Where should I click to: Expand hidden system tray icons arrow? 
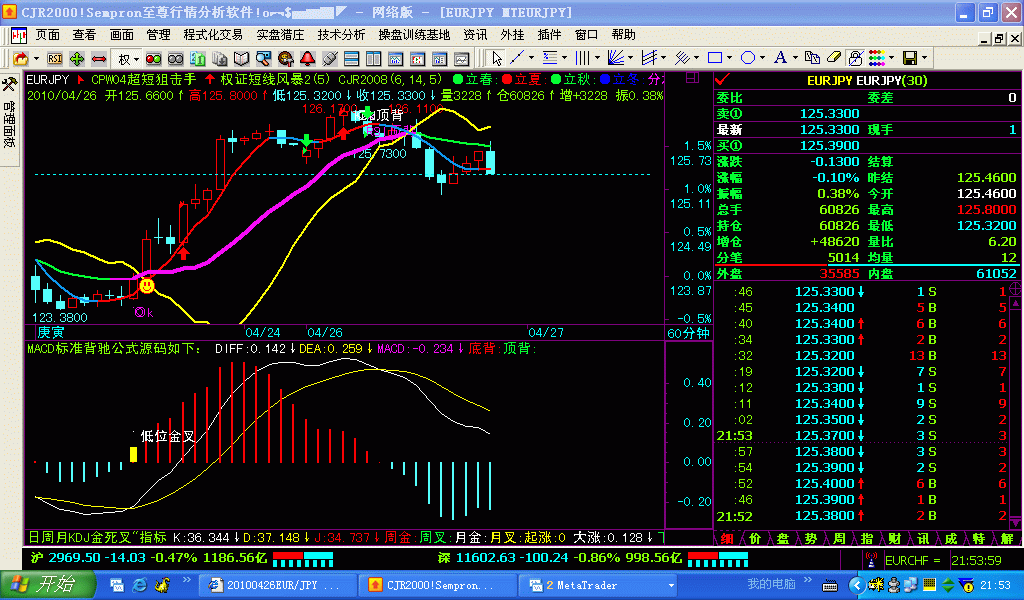click(858, 585)
